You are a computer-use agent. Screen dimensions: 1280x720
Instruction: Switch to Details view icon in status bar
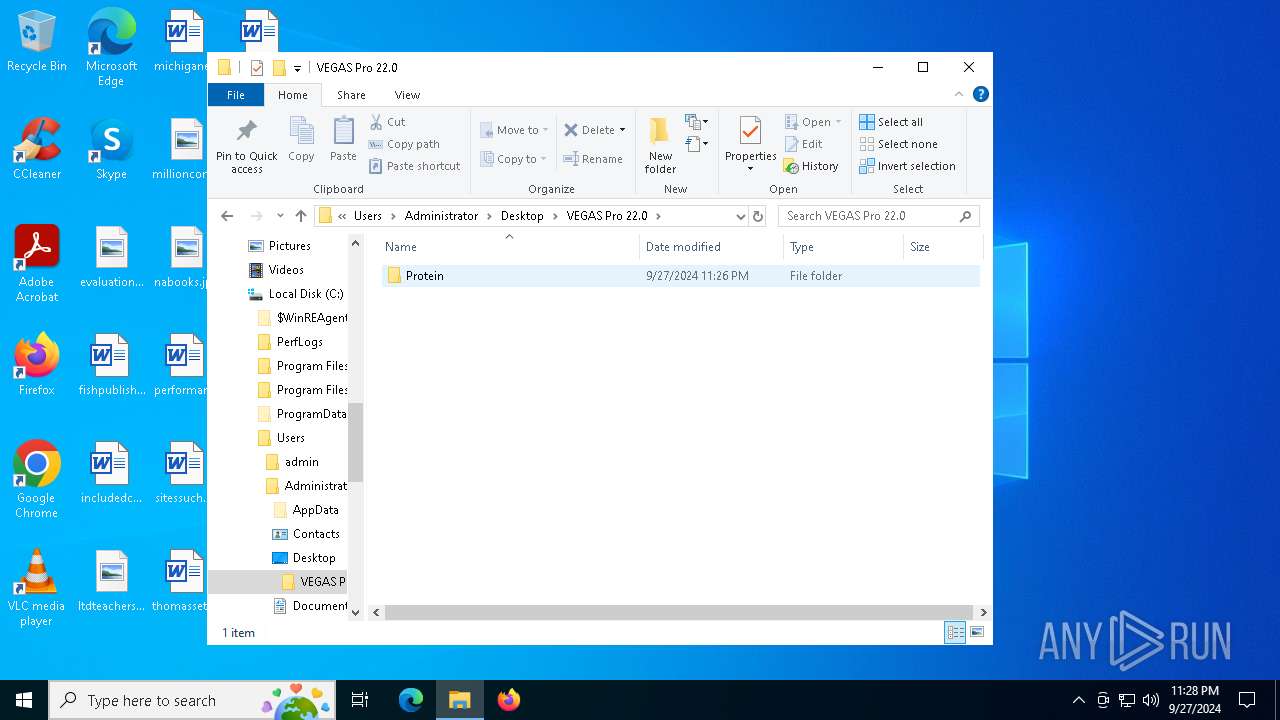click(955, 632)
